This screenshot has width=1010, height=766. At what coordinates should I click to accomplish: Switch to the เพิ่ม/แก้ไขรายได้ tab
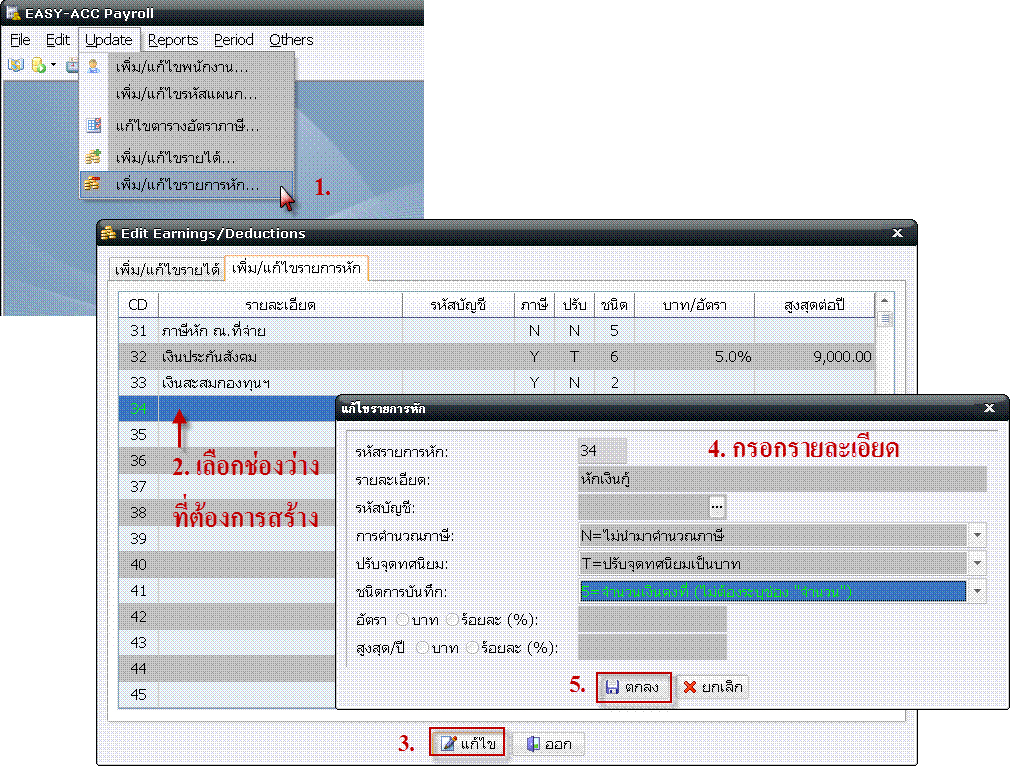167,270
